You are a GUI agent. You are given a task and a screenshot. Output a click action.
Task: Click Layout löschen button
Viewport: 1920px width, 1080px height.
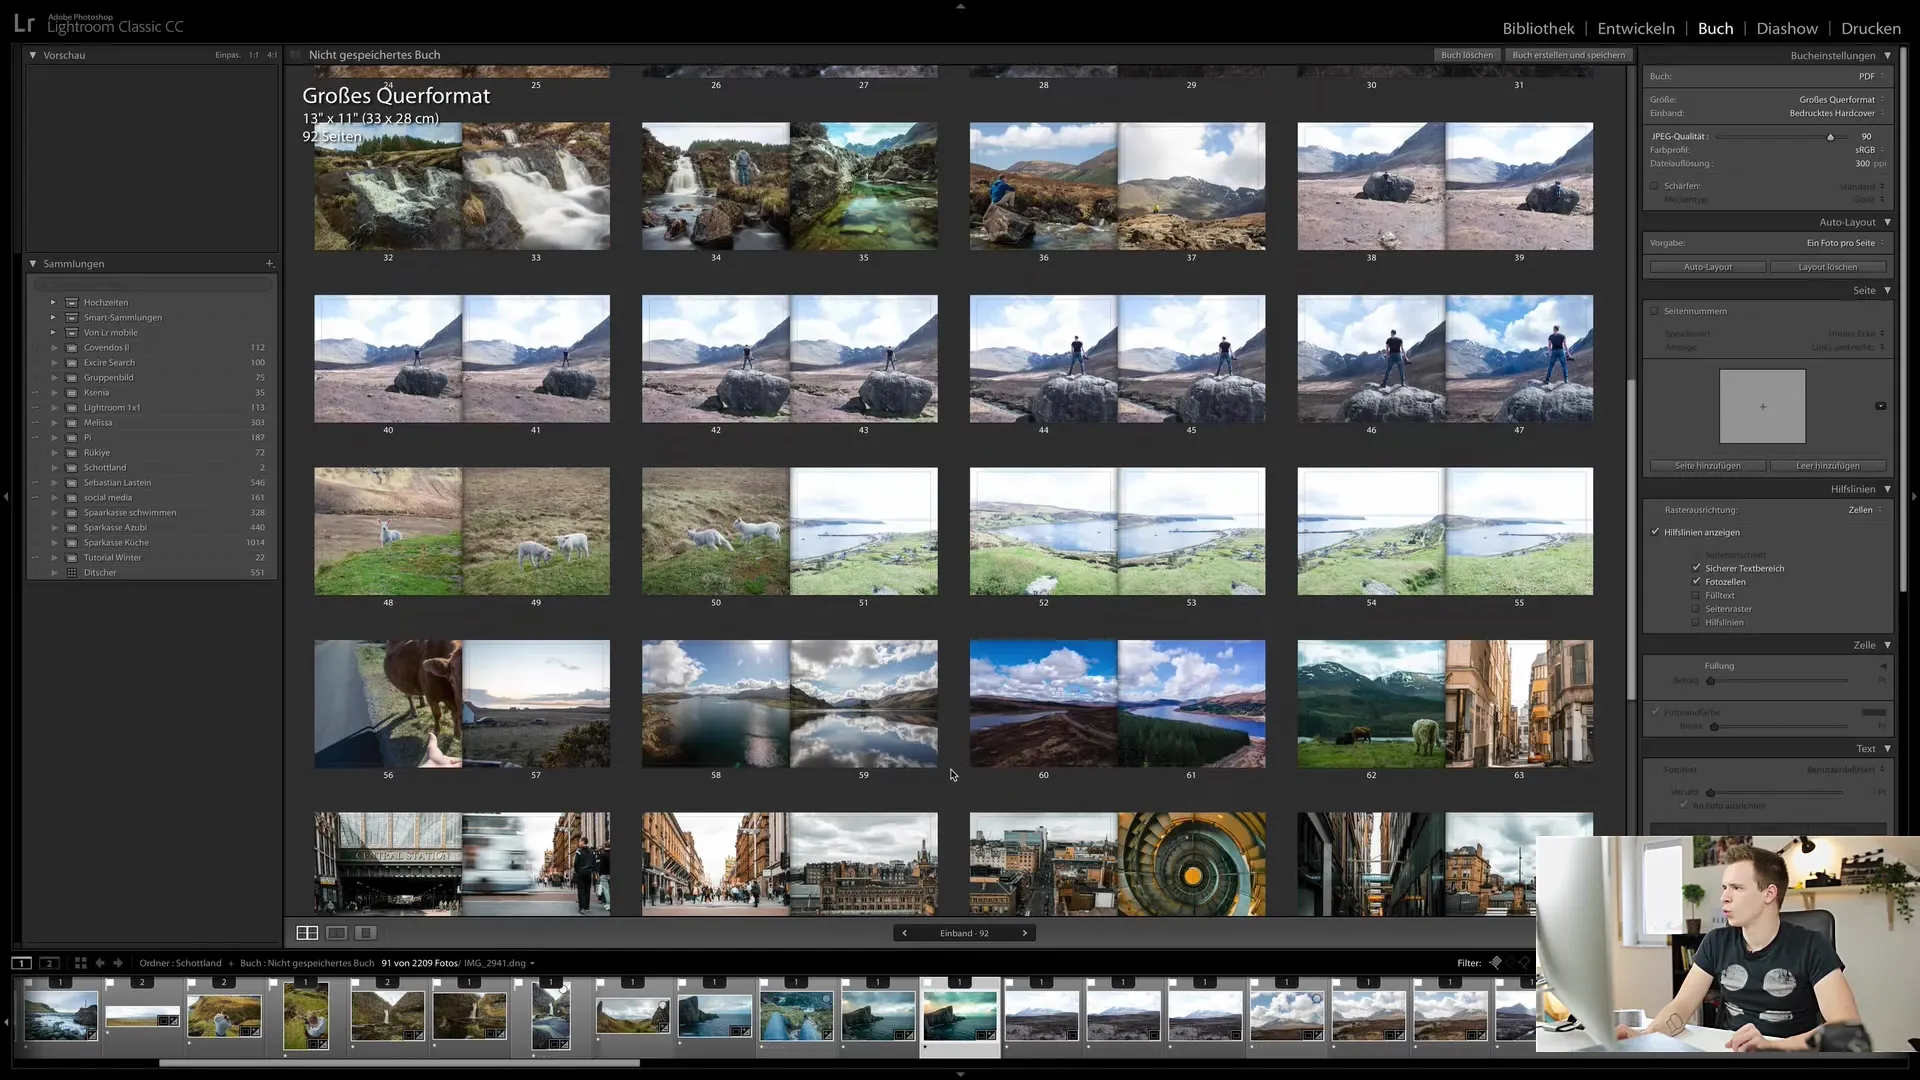(x=1827, y=267)
